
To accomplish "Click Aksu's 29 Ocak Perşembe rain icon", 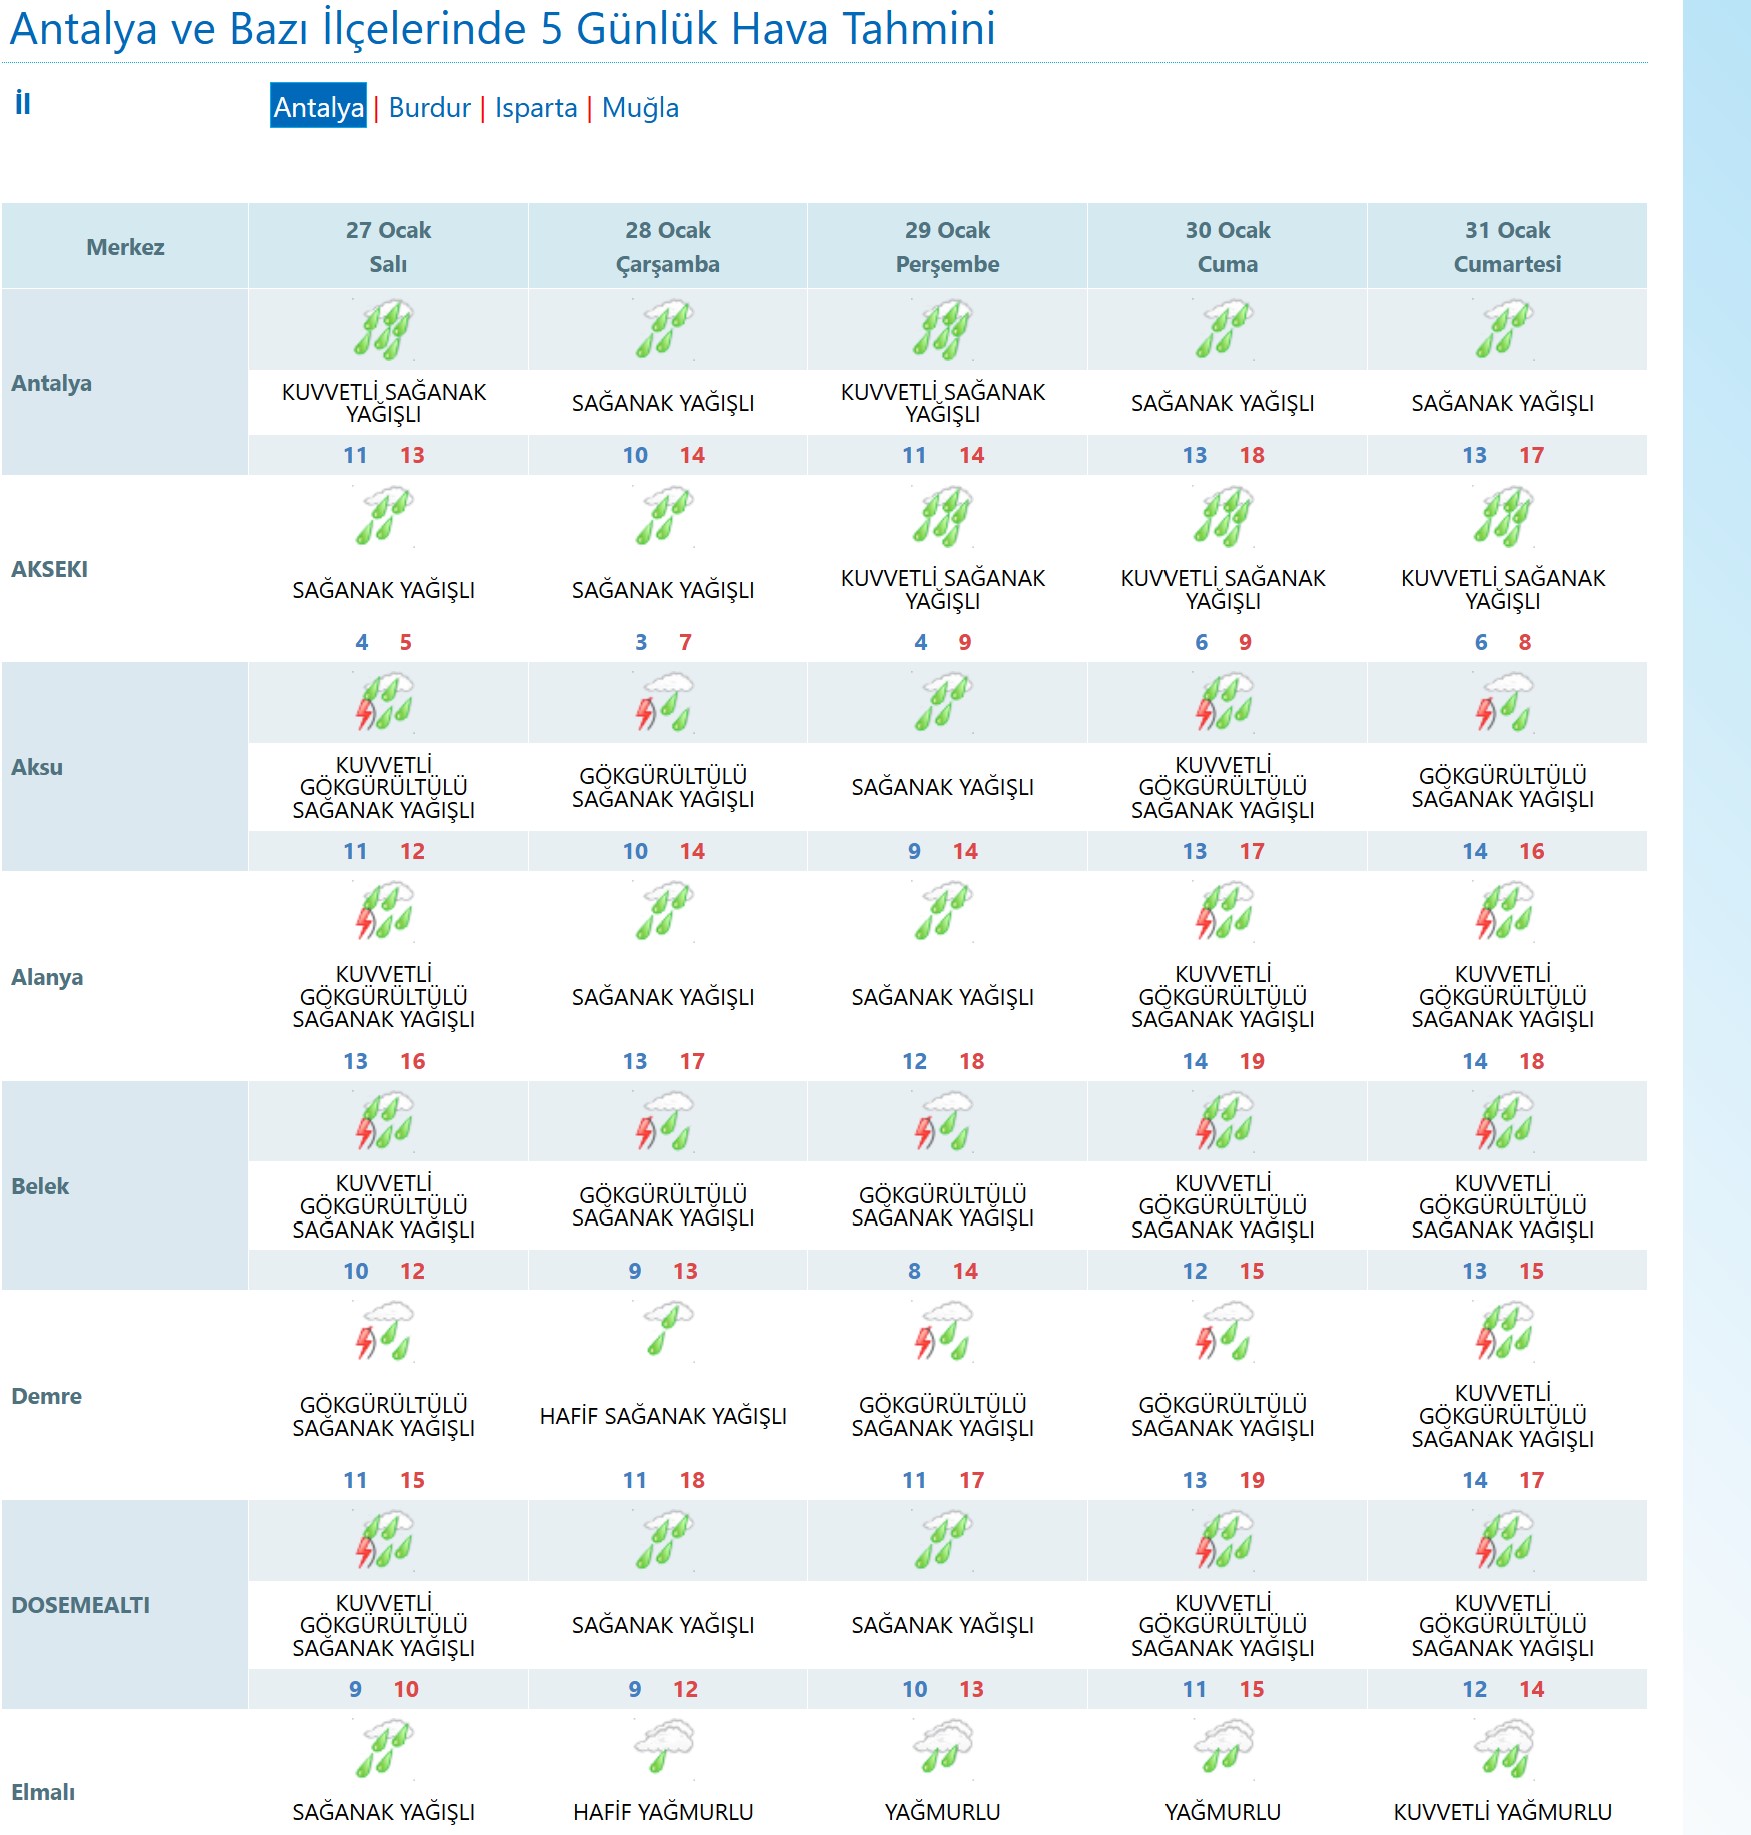I will pyautogui.click(x=943, y=702).
